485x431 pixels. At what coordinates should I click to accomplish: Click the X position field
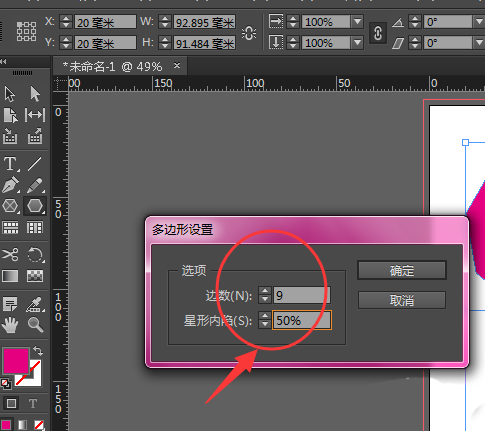click(105, 22)
